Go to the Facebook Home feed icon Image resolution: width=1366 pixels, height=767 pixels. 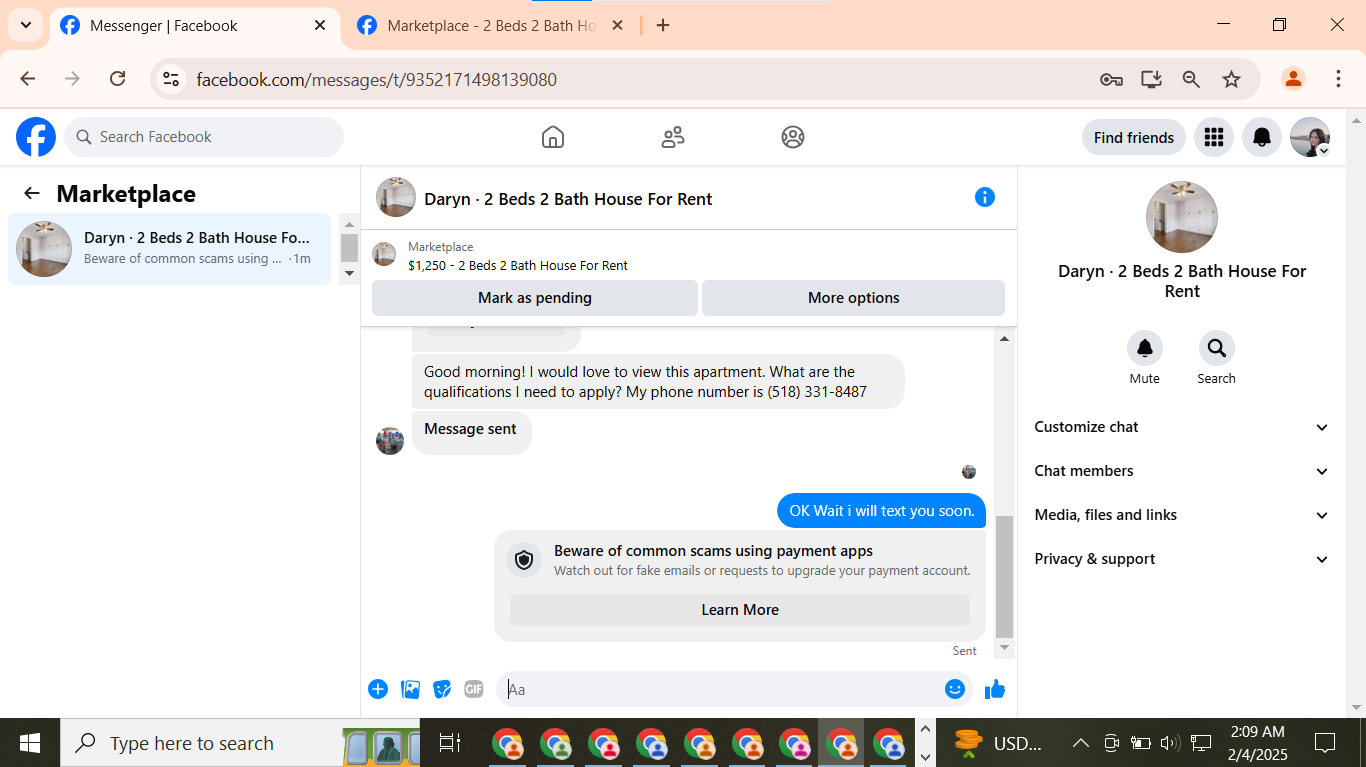click(553, 137)
